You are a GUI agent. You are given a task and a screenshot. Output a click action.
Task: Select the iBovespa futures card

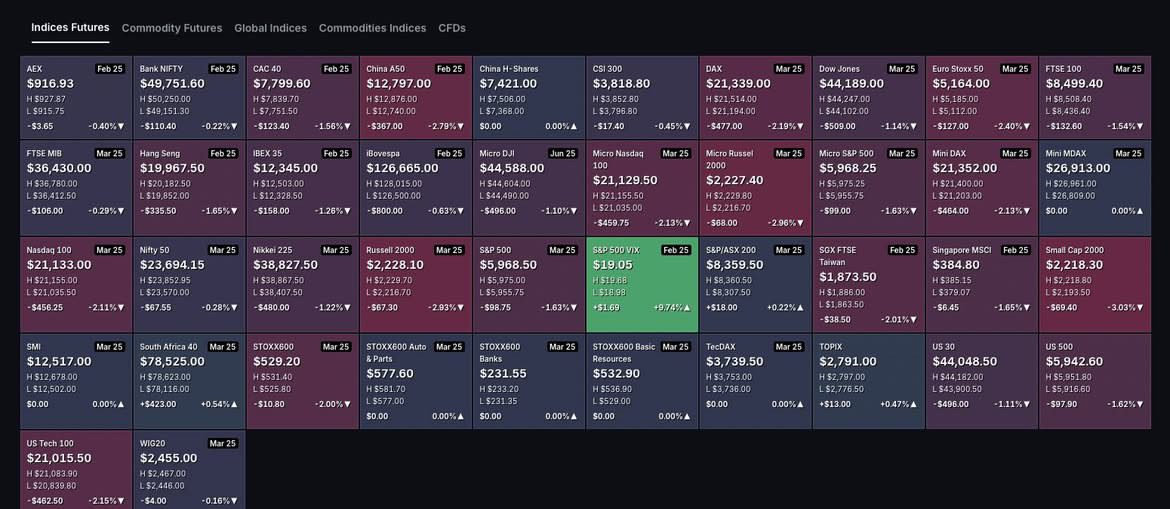click(x=416, y=189)
